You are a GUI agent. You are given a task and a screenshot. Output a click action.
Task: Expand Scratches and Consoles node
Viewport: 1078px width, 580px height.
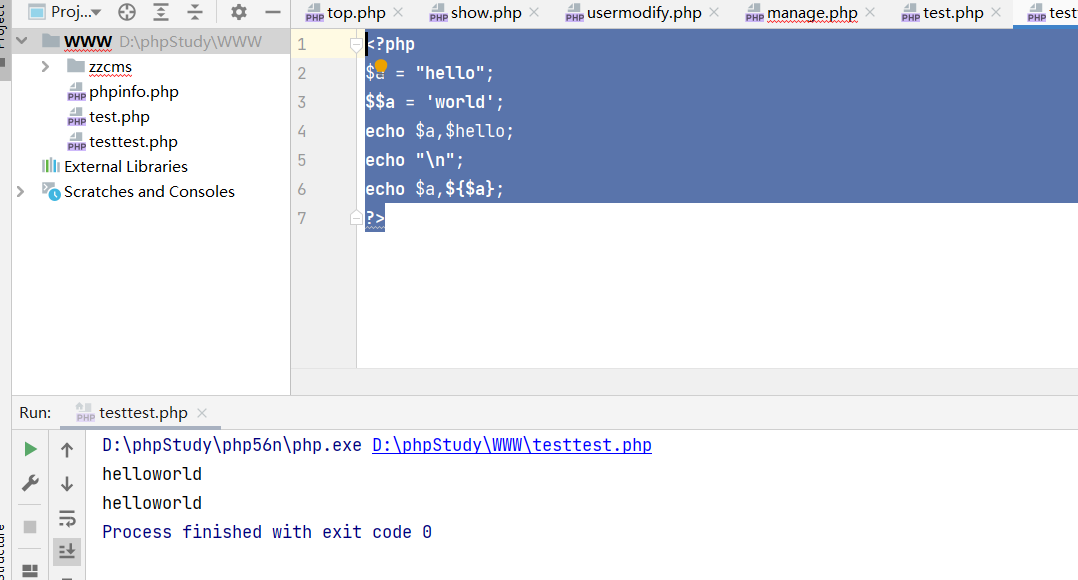tap(21, 191)
